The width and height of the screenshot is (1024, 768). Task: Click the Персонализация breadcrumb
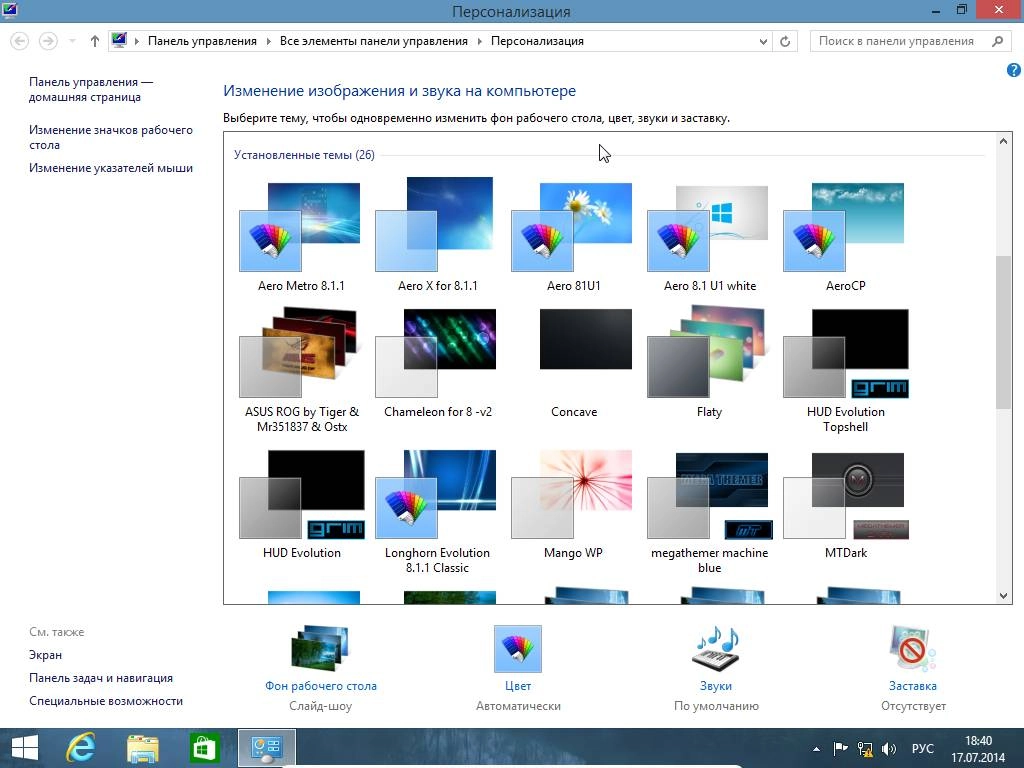tap(537, 41)
